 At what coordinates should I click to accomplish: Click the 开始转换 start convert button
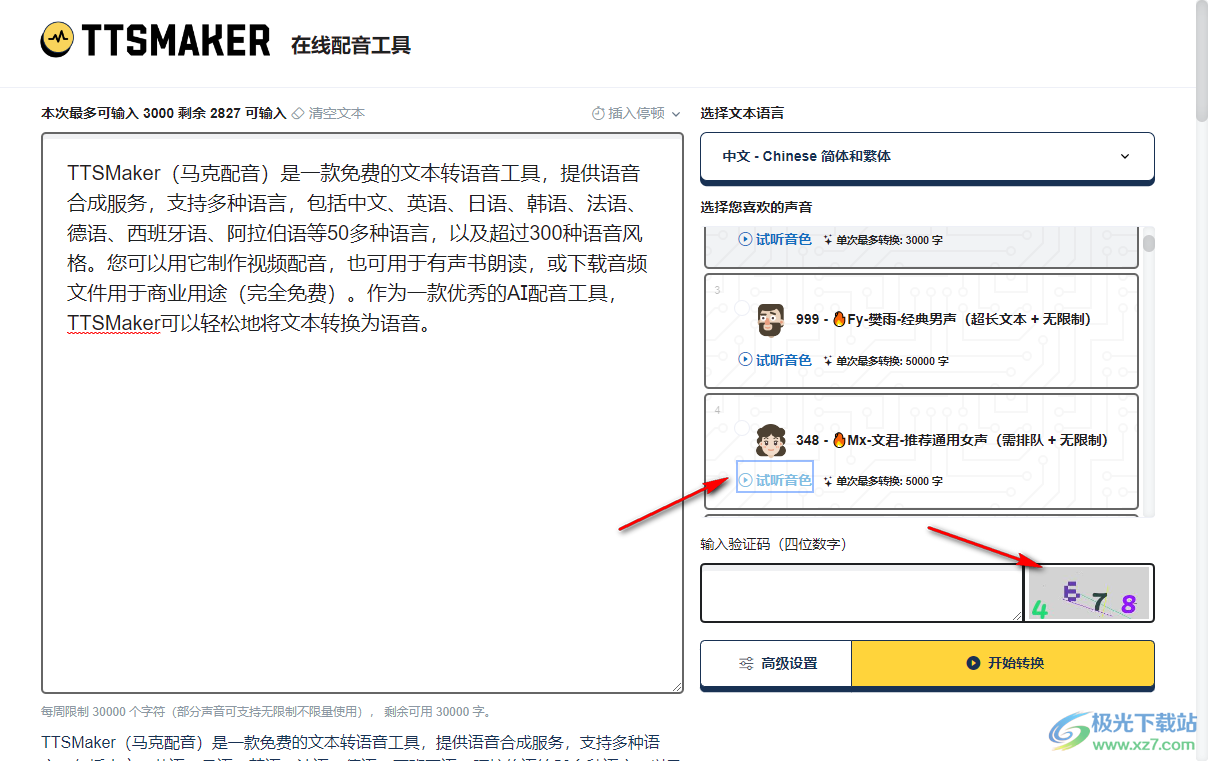pyautogui.click(x=1003, y=663)
